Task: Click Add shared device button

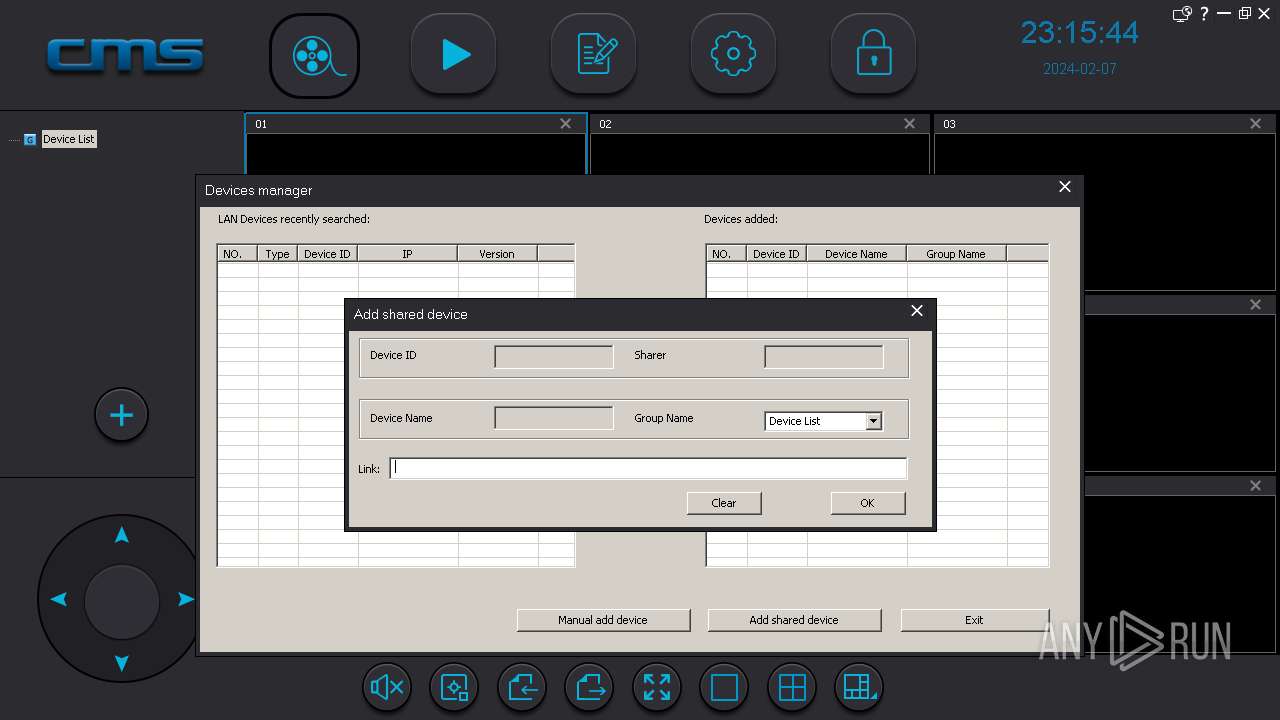Action: (x=794, y=620)
